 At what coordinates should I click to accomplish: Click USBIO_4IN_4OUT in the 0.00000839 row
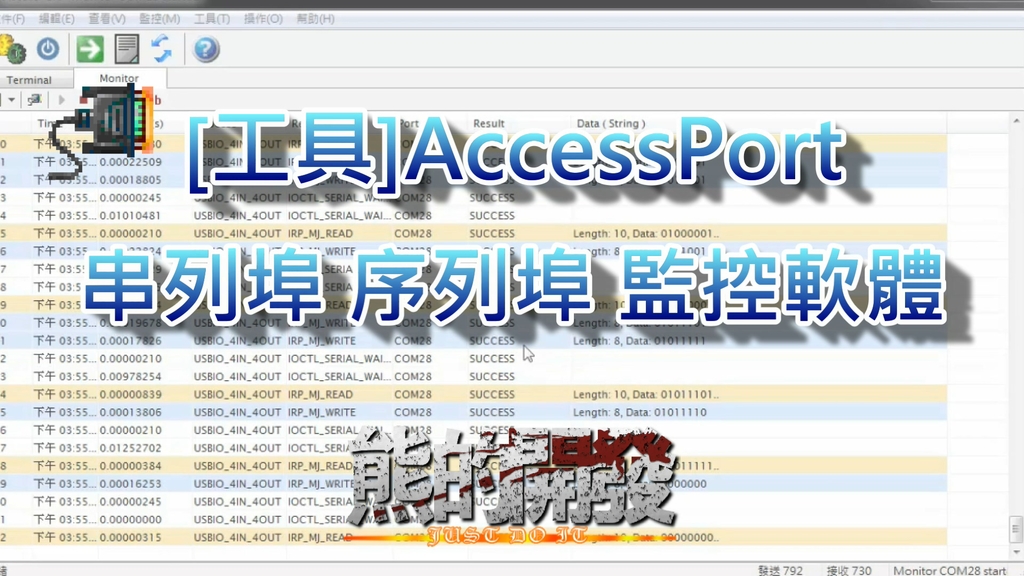(237, 394)
